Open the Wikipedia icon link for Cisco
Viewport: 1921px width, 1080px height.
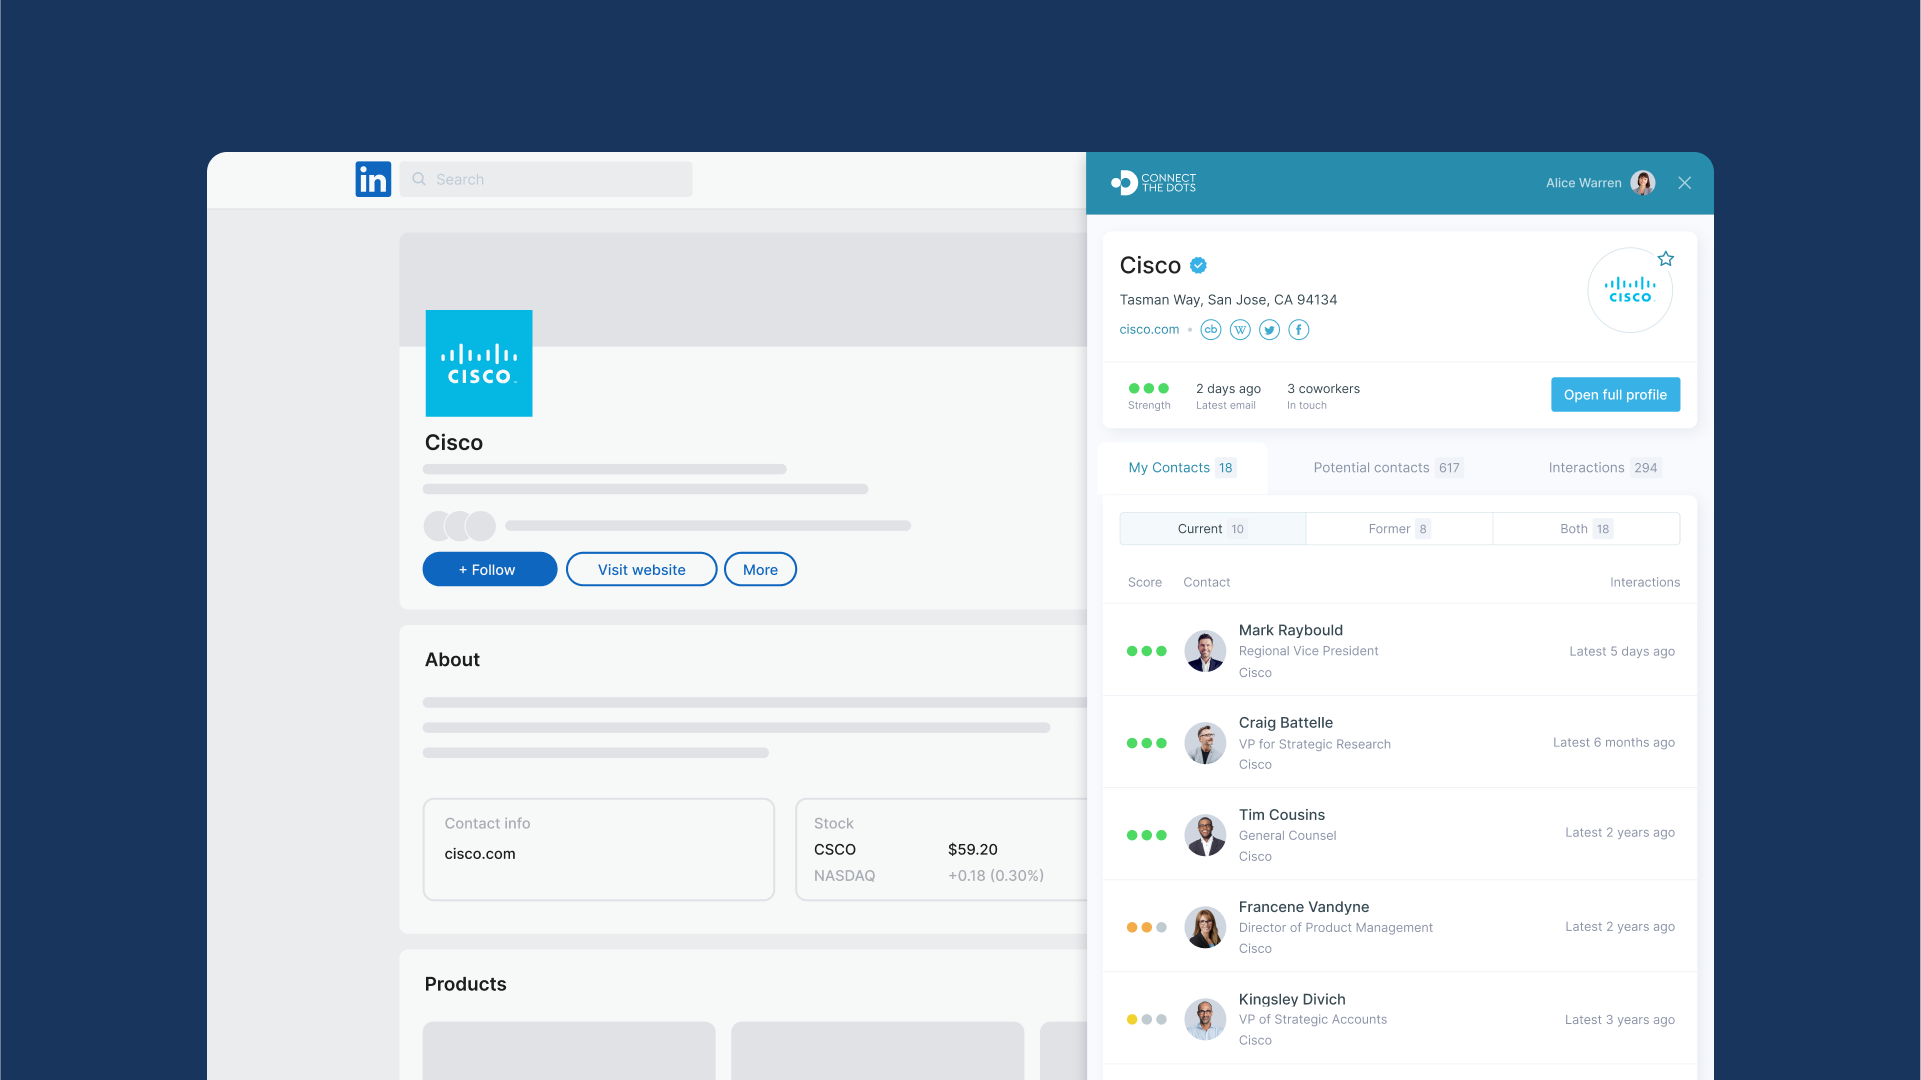pyautogui.click(x=1240, y=330)
